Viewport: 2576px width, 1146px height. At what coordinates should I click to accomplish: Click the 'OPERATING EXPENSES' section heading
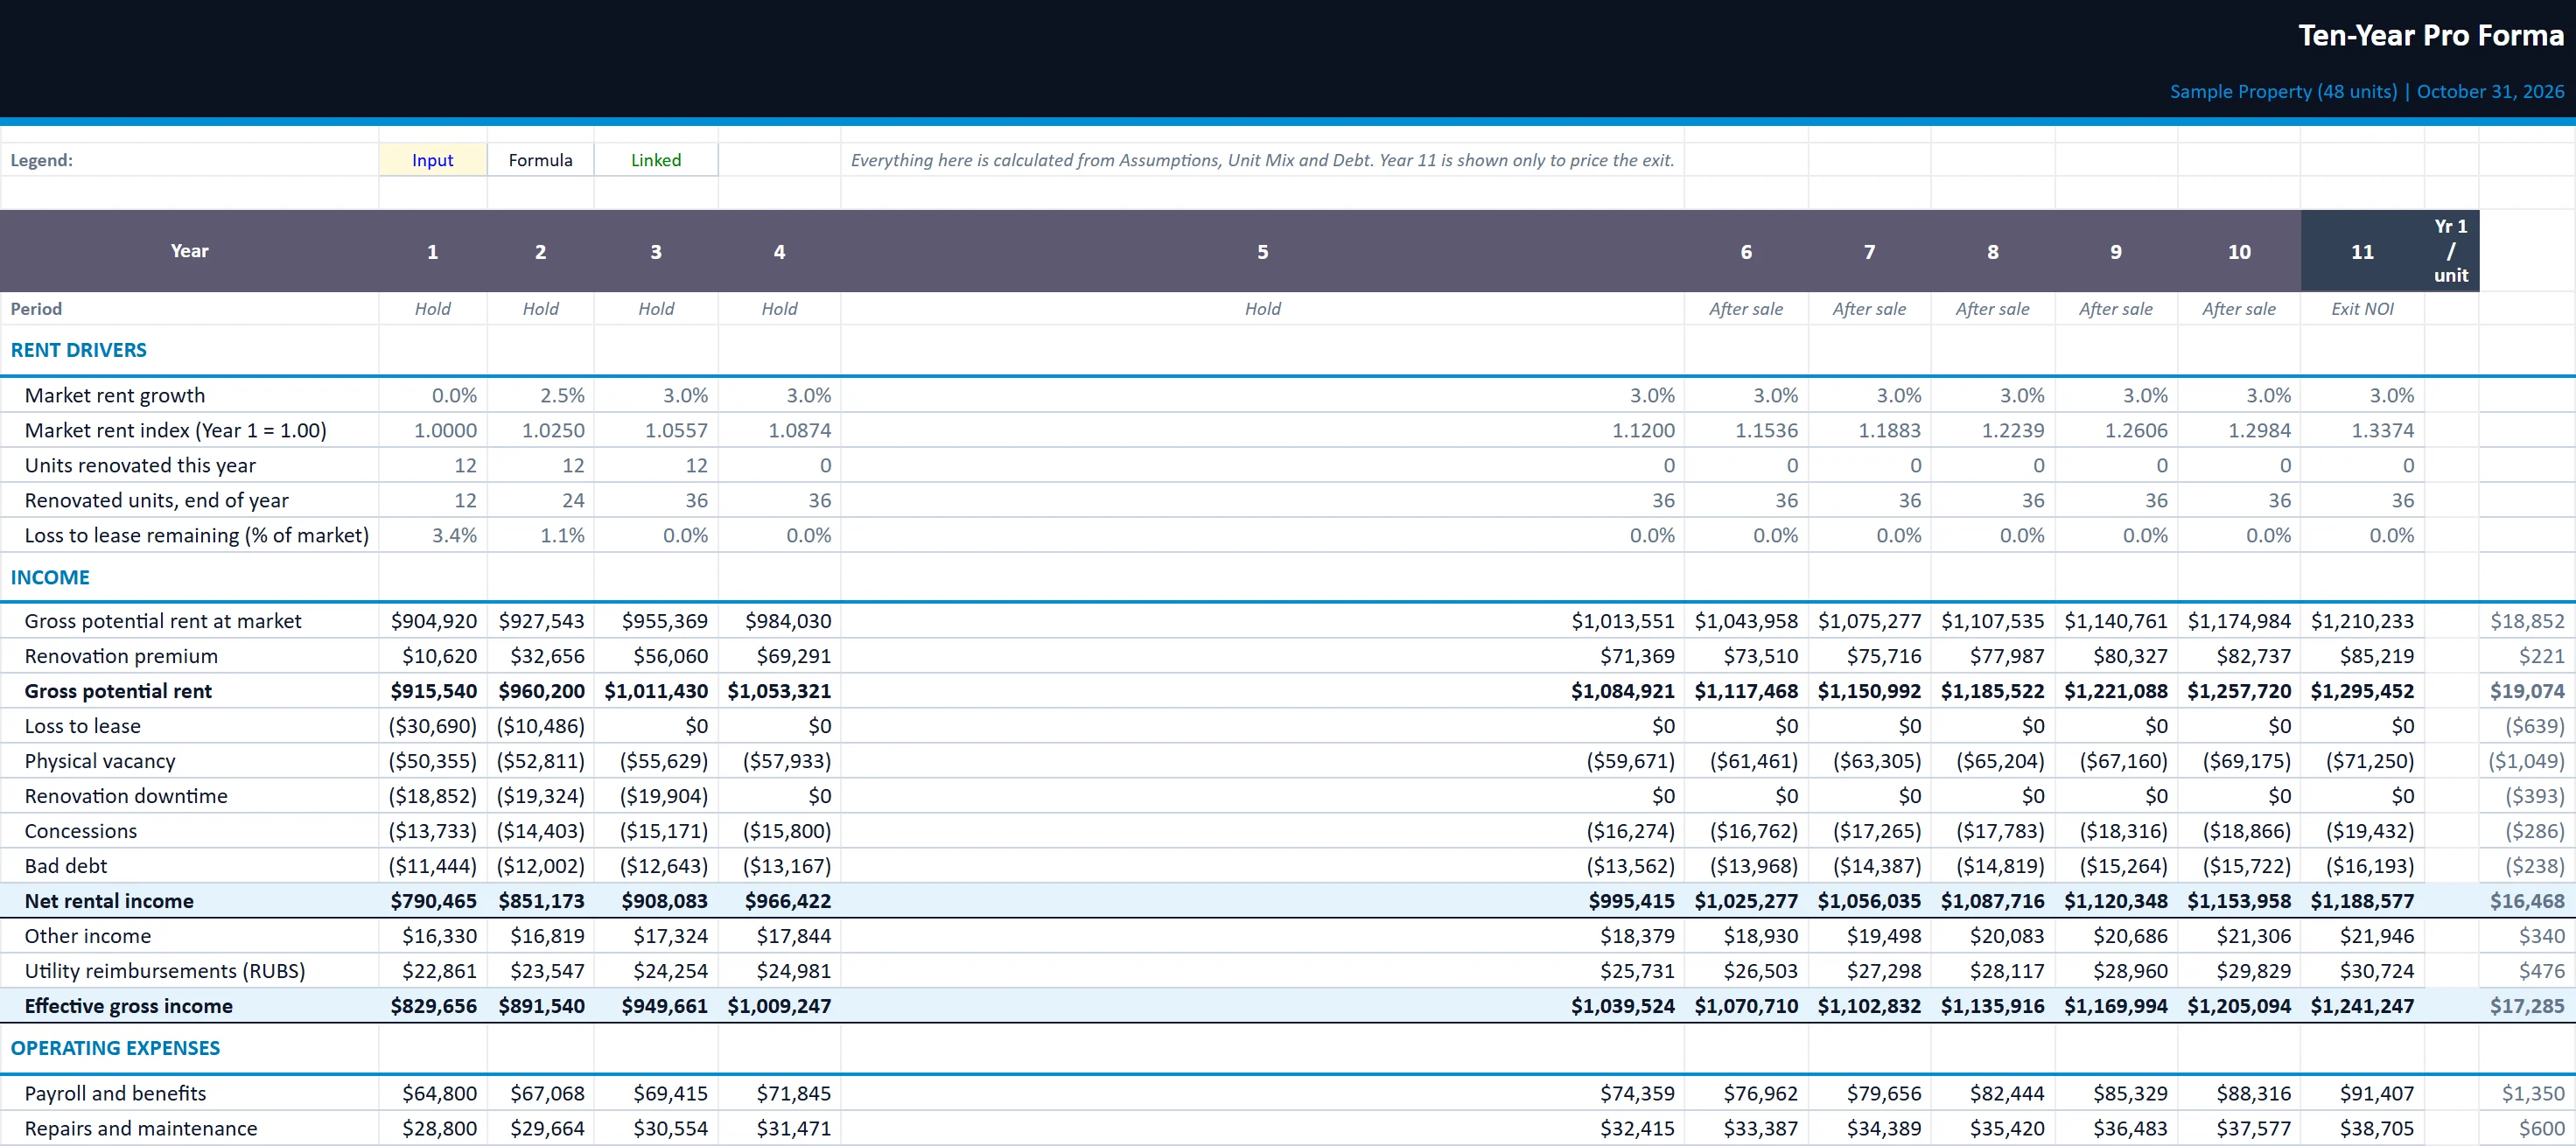click(x=115, y=1048)
